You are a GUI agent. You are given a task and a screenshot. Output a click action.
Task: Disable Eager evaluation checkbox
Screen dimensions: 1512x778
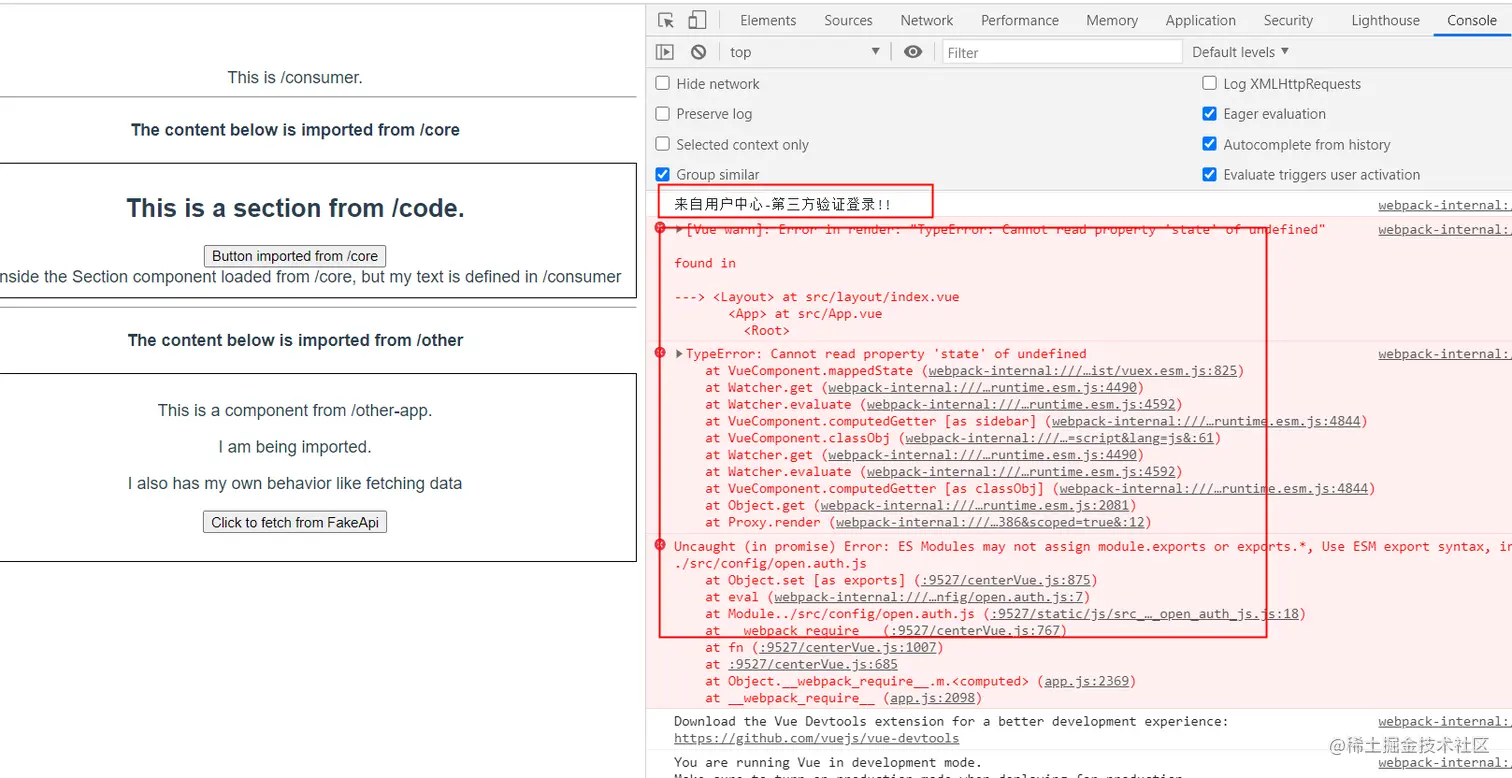(x=1209, y=114)
